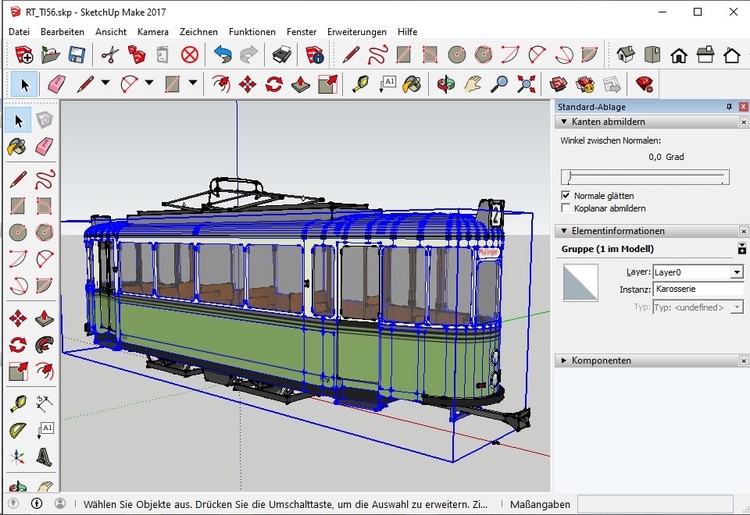Viewport: 750px width, 515px height.
Task: Open Extension Warehouse ruby icon
Action: (x=644, y=84)
